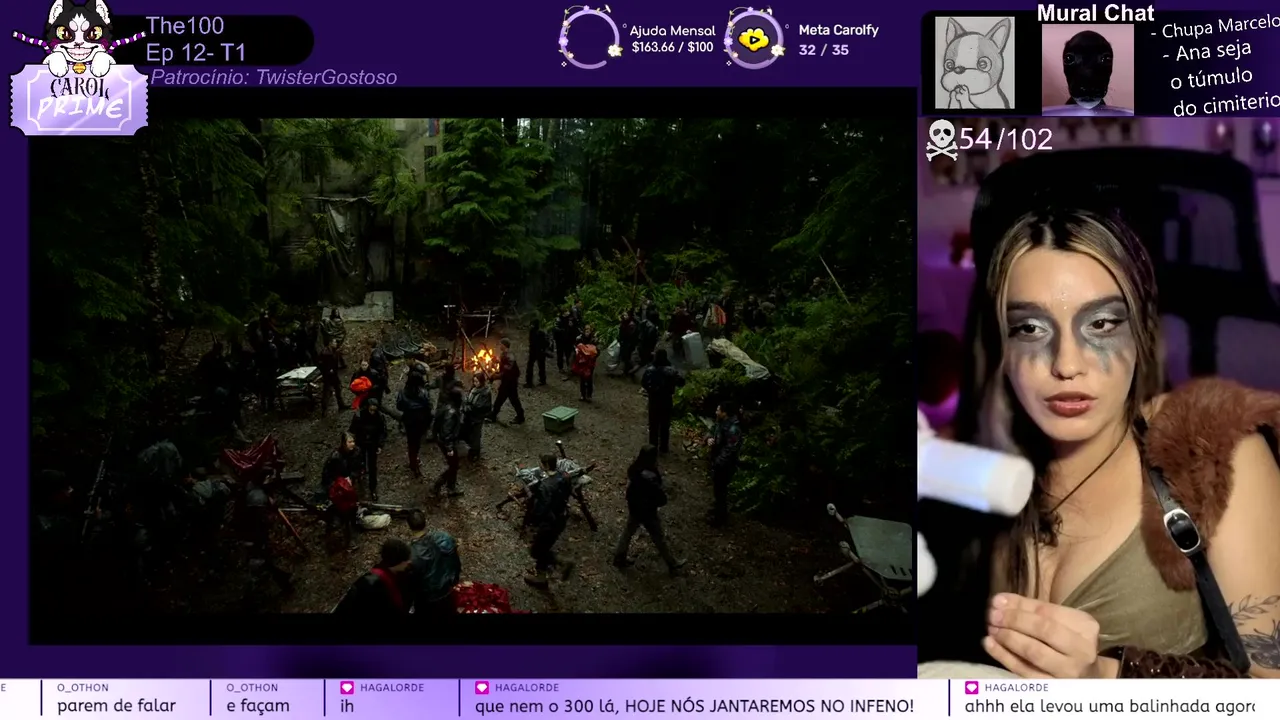1280x720 pixels.
Task: Click the '- Chupa Marcelo' mural note
Action: tap(1214, 27)
